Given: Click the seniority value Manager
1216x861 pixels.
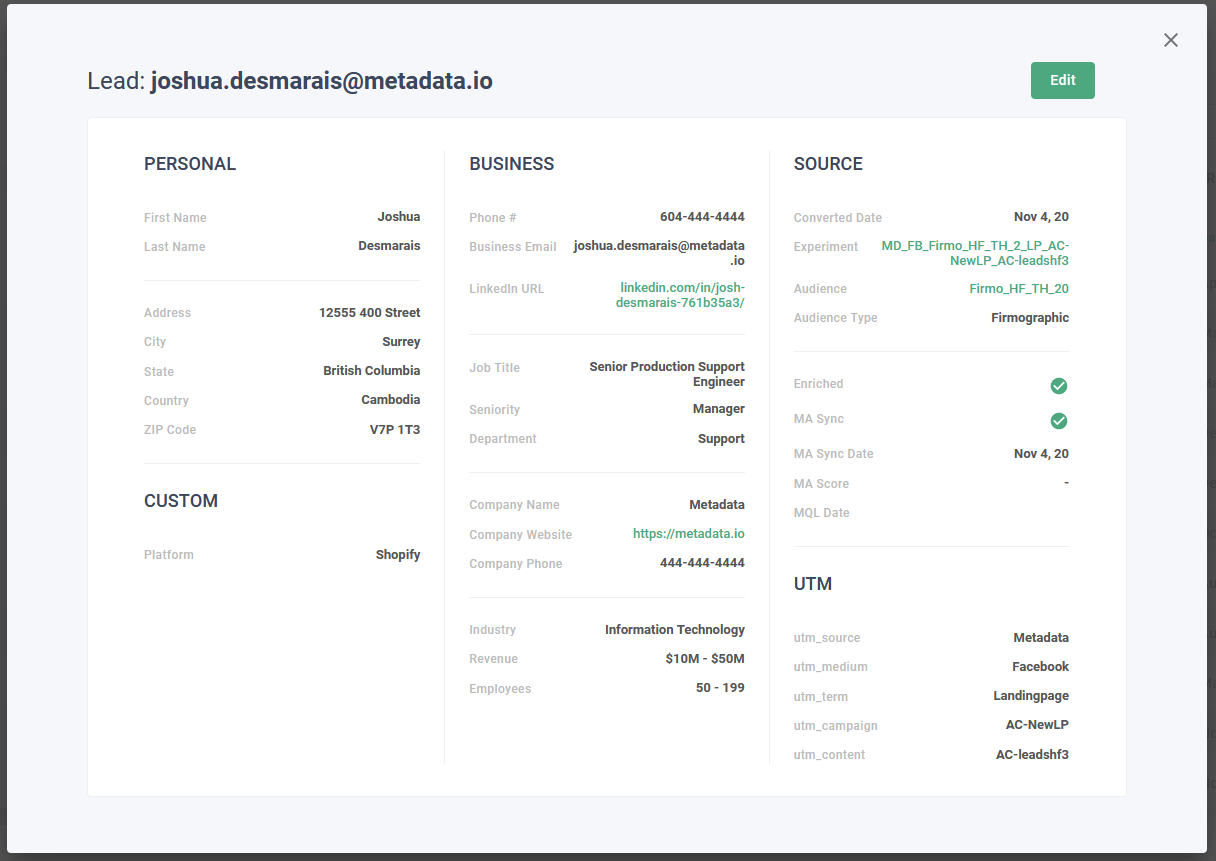Looking at the screenshot, I should coord(719,409).
